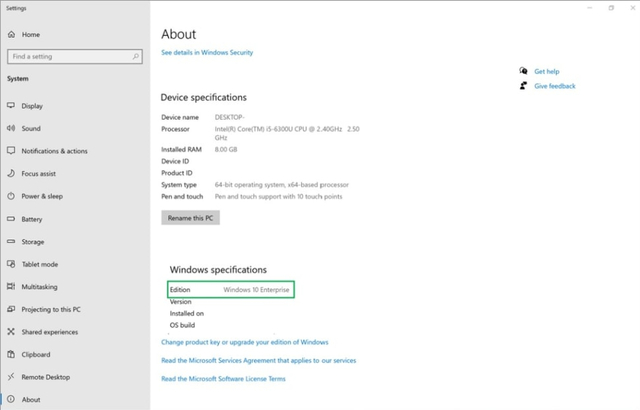
Task: Click the Projecting to this PC icon
Action: (11, 309)
